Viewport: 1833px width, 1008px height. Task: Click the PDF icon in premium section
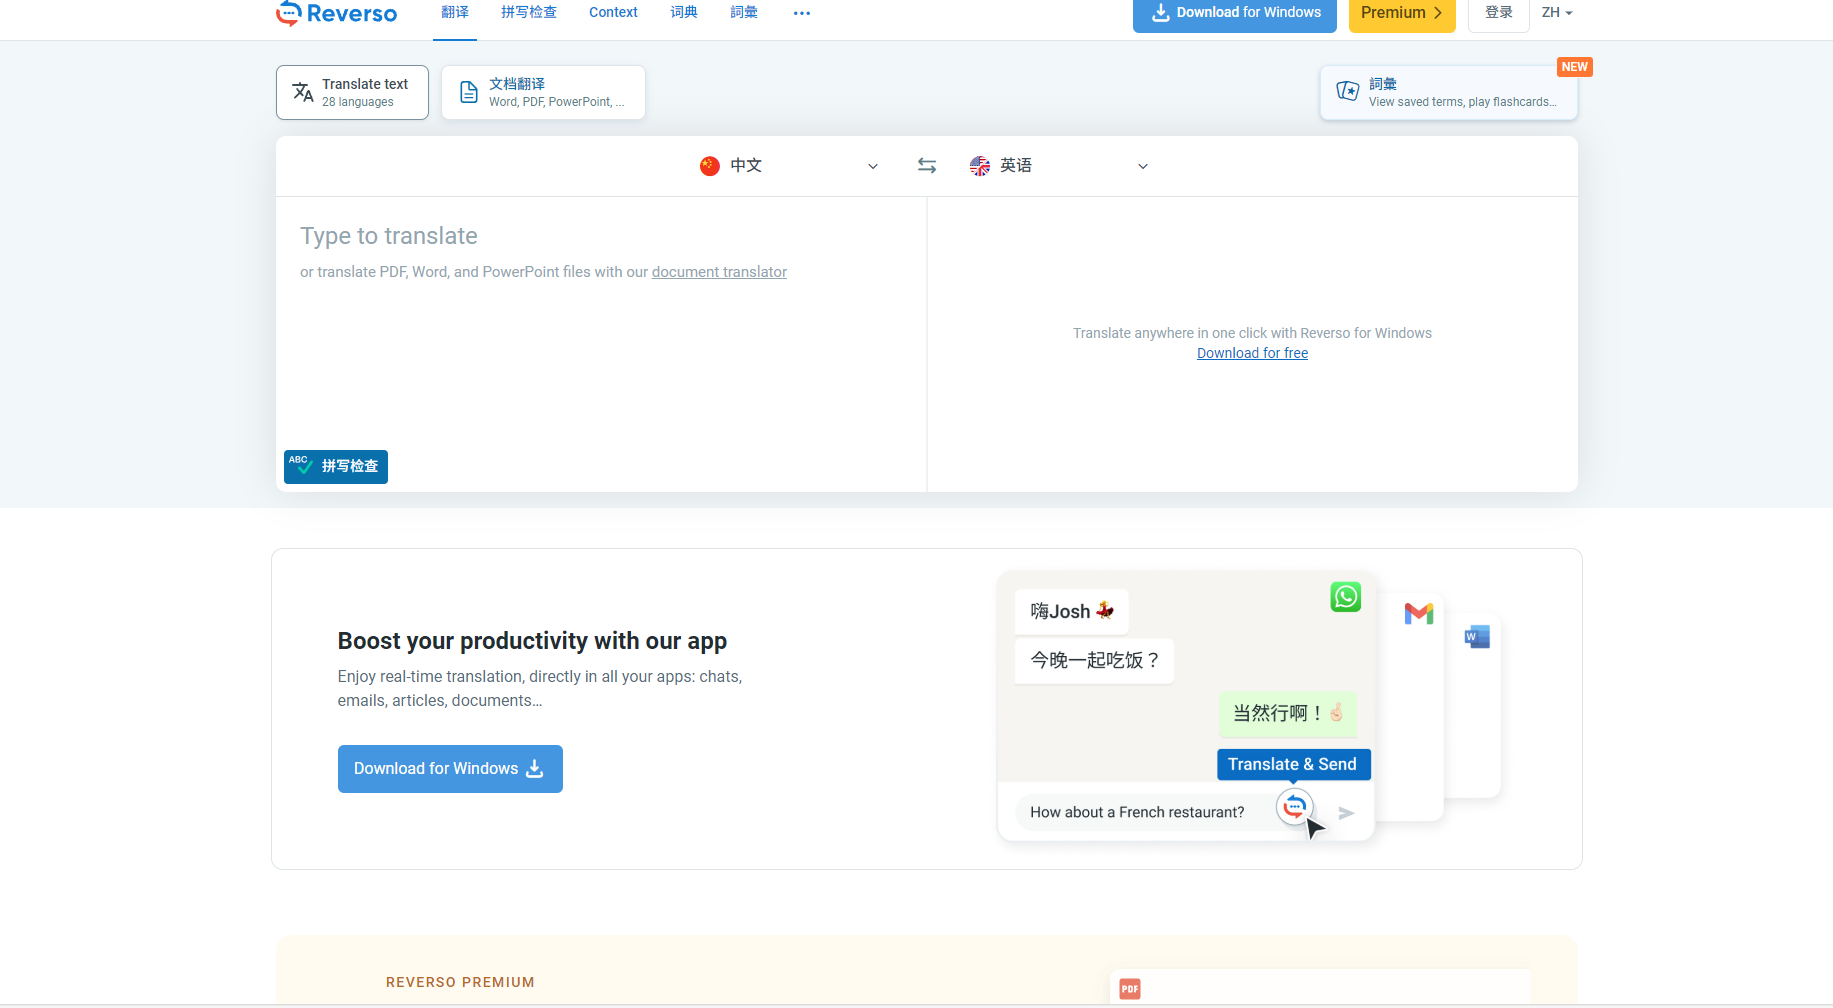pos(1130,989)
